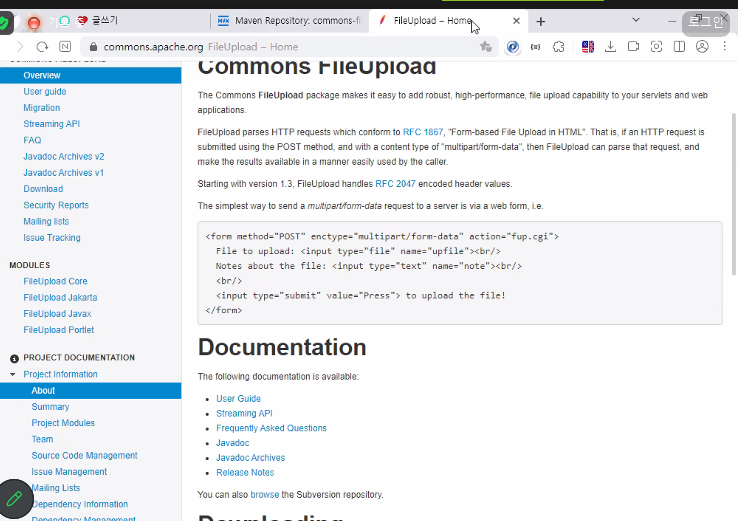738x521 pixels.
Task: Follow the RFC 1867 link
Action: pos(423,132)
